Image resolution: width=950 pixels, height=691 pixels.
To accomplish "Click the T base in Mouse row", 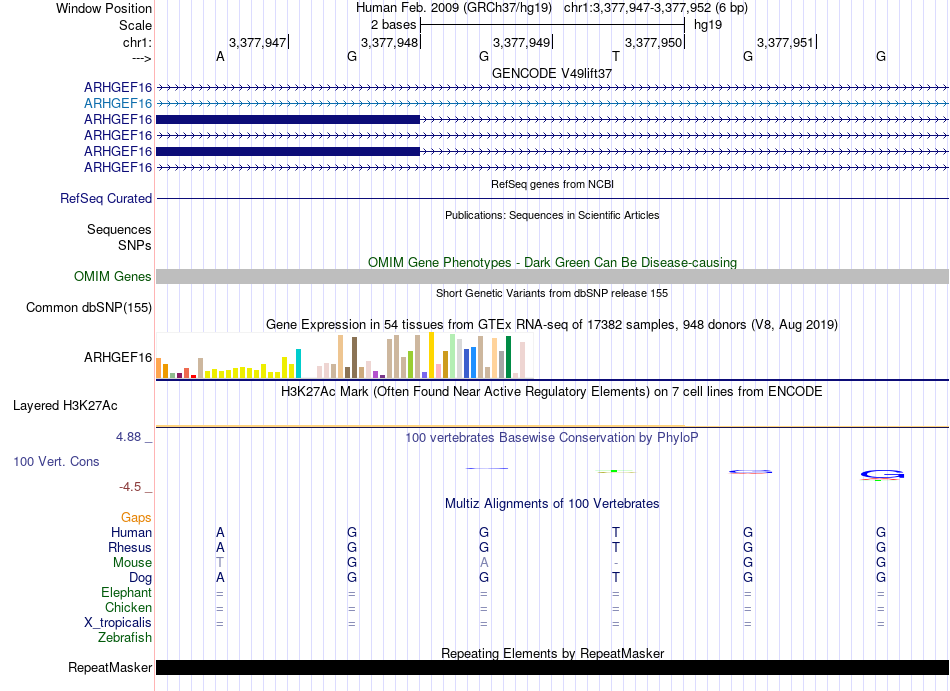I will (220, 563).
